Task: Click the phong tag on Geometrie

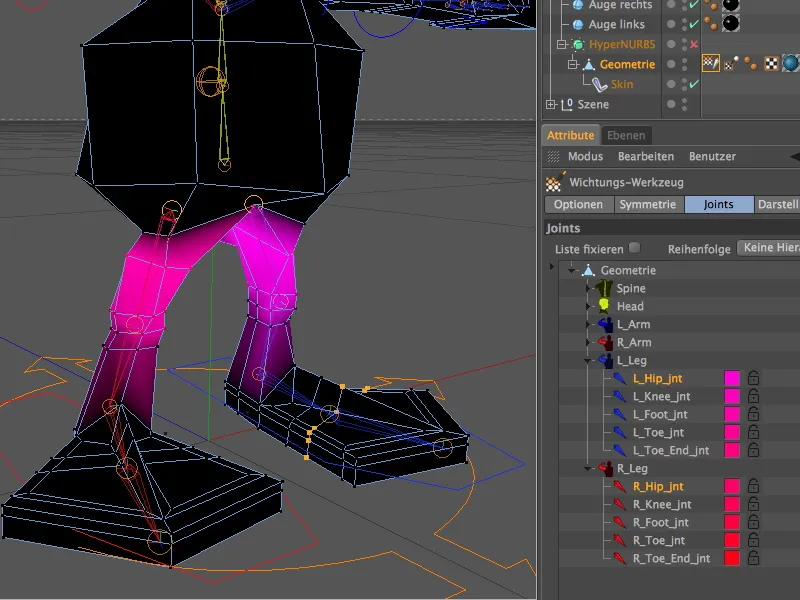Action: pyautogui.click(x=751, y=64)
